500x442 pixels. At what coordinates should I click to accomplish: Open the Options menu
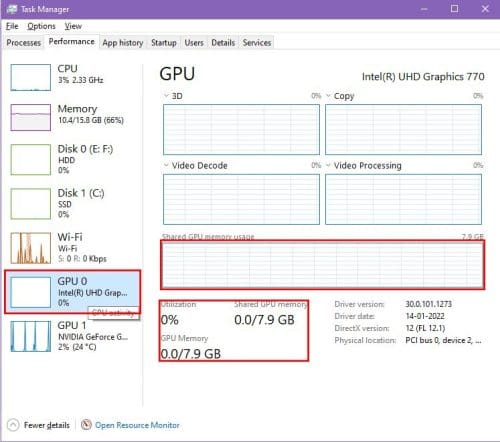click(x=41, y=26)
